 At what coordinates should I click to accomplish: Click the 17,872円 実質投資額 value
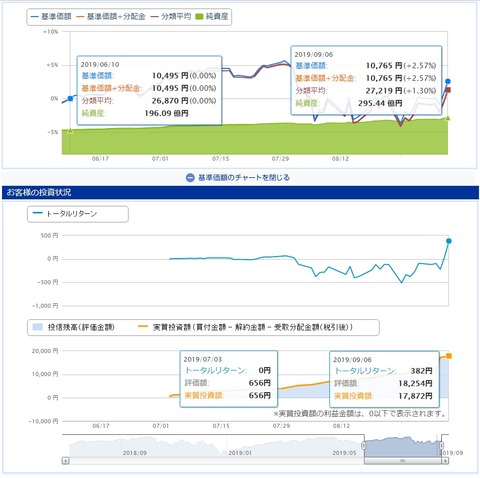(415, 396)
